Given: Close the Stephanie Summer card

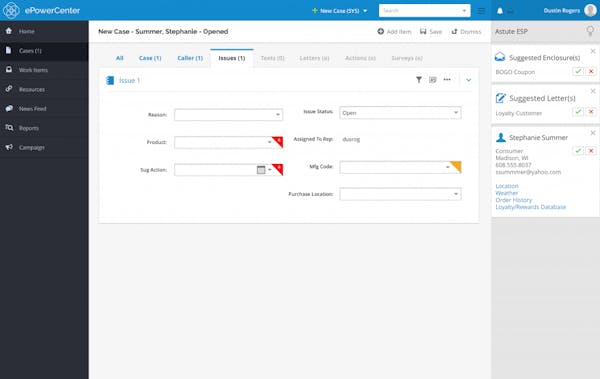Looking at the screenshot, I should (593, 133).
